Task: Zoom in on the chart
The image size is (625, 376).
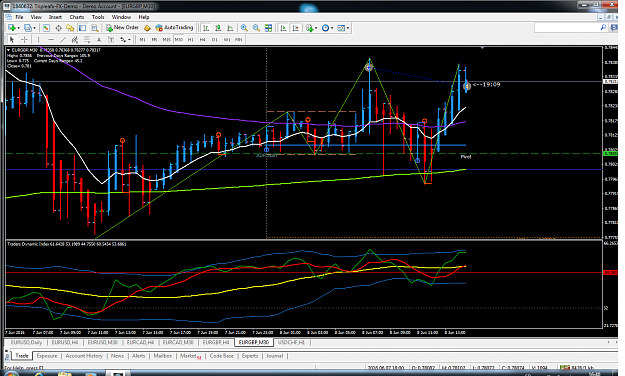Action: point(244,28)
